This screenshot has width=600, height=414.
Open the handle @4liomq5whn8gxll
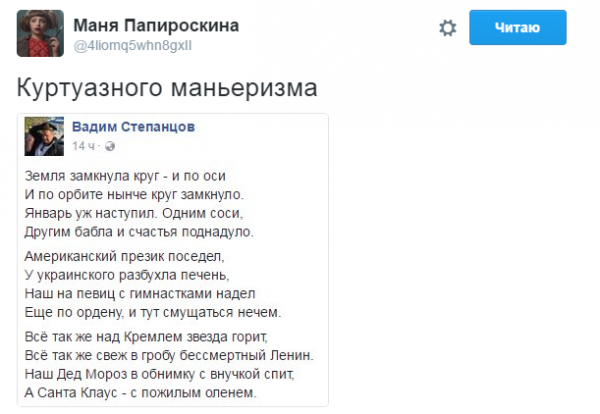pyautogui.click(x=133, y=46)
